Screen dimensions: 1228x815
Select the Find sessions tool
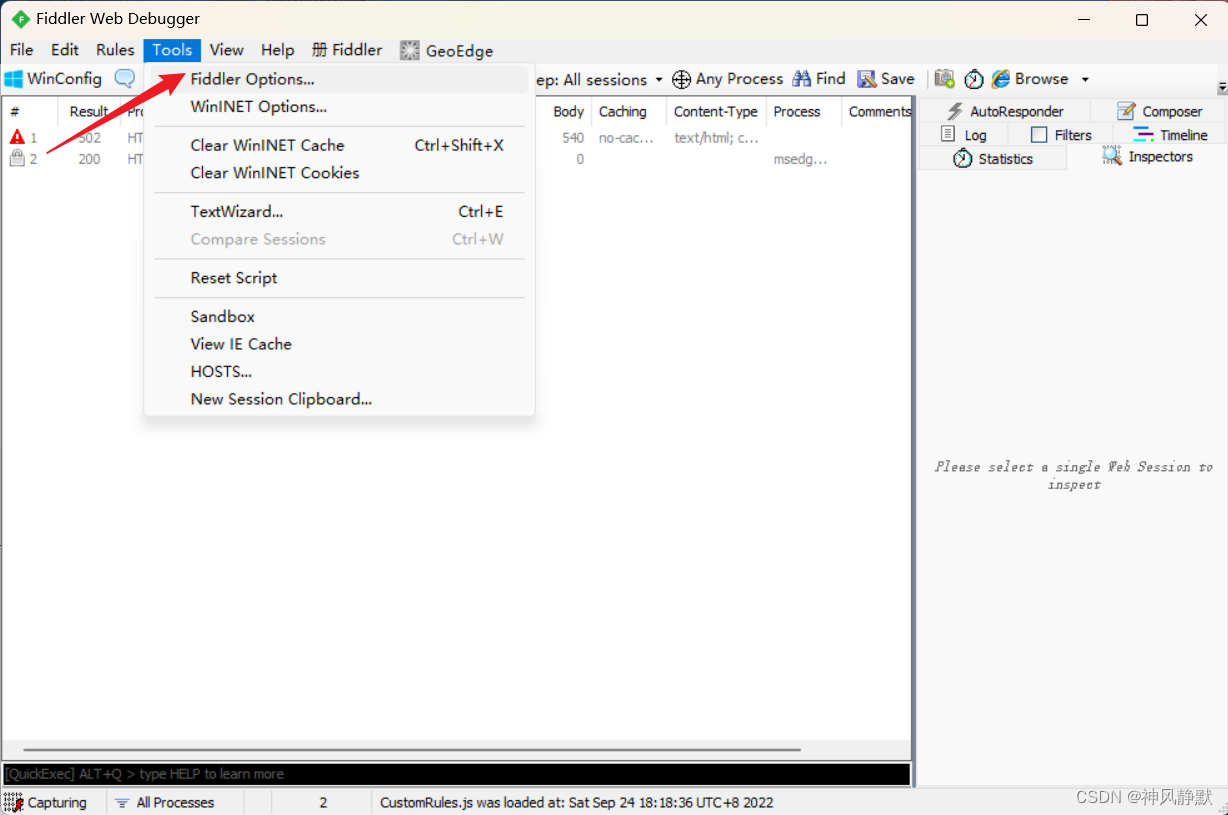pyautogui.click(x=819, y=79)
